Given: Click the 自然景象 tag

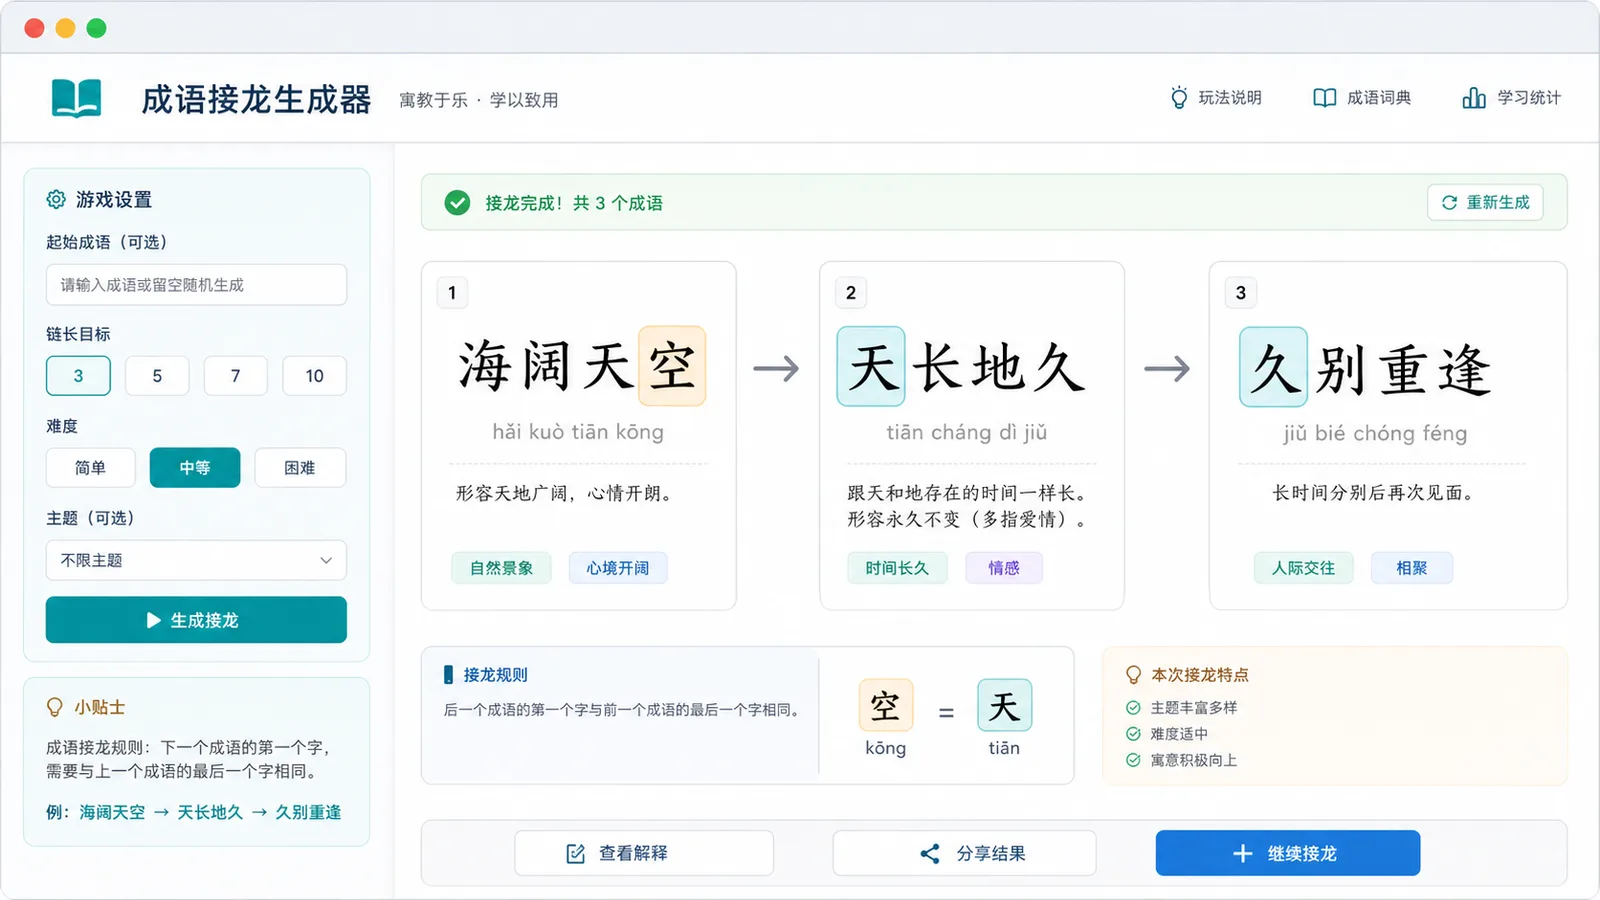Looking at the screenshot, I should click(x=502, y=568).
